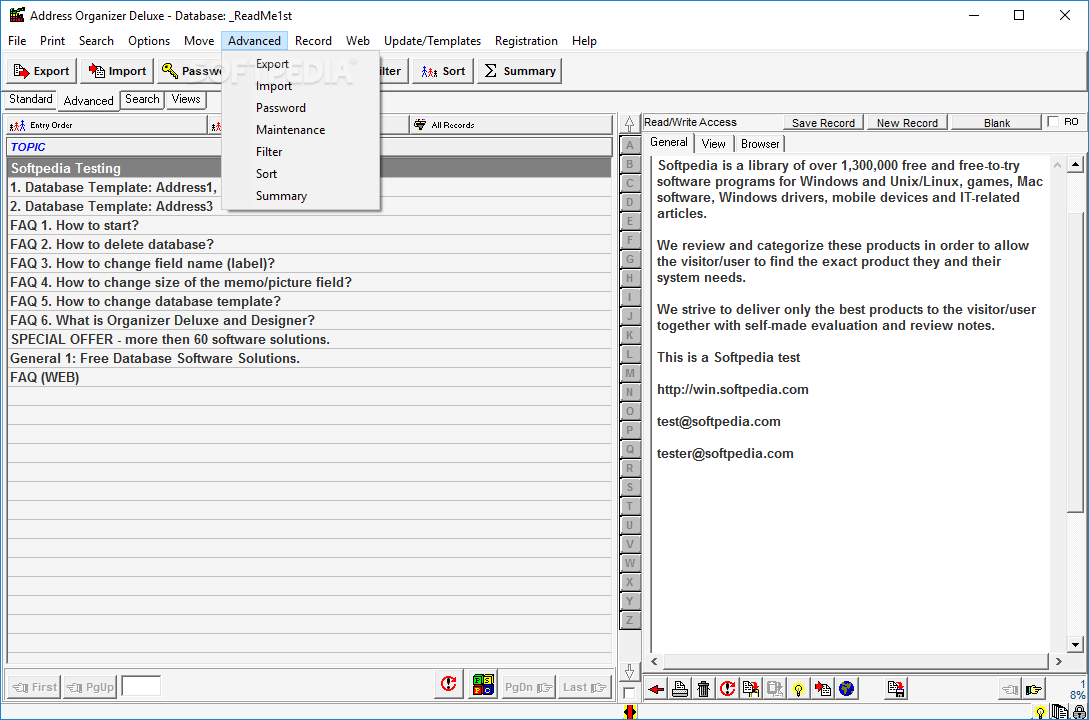Click the All Records filter selector
1089x720 pixels.
pyautogui.click(x=510, y=125)
